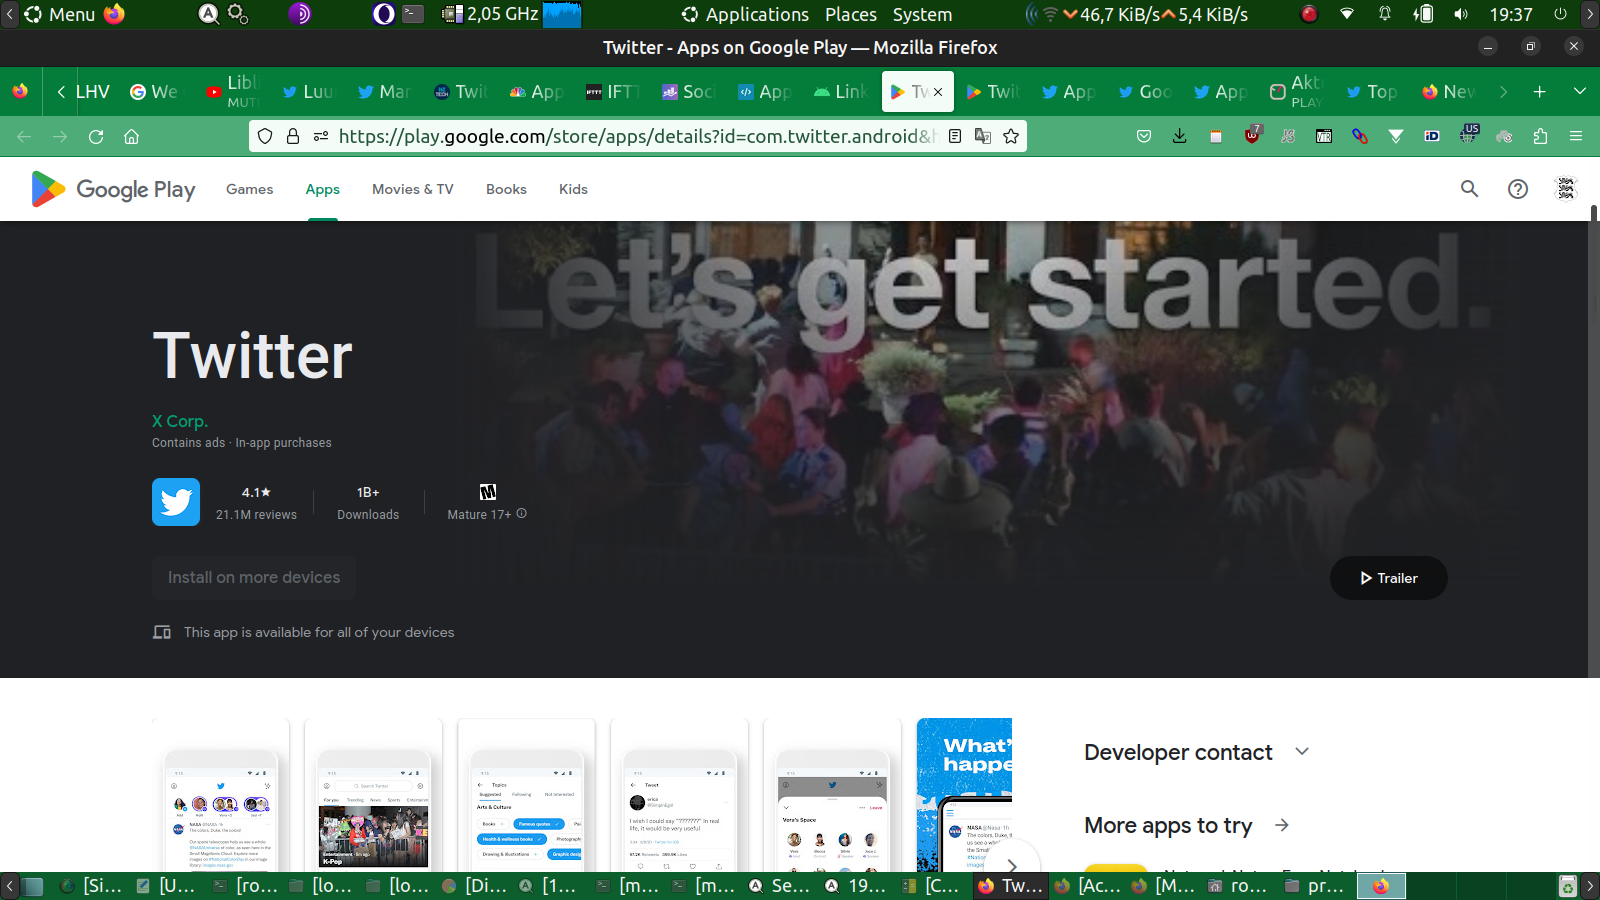
Task: Toggle reader view in address bar
Action: (955, 136)
